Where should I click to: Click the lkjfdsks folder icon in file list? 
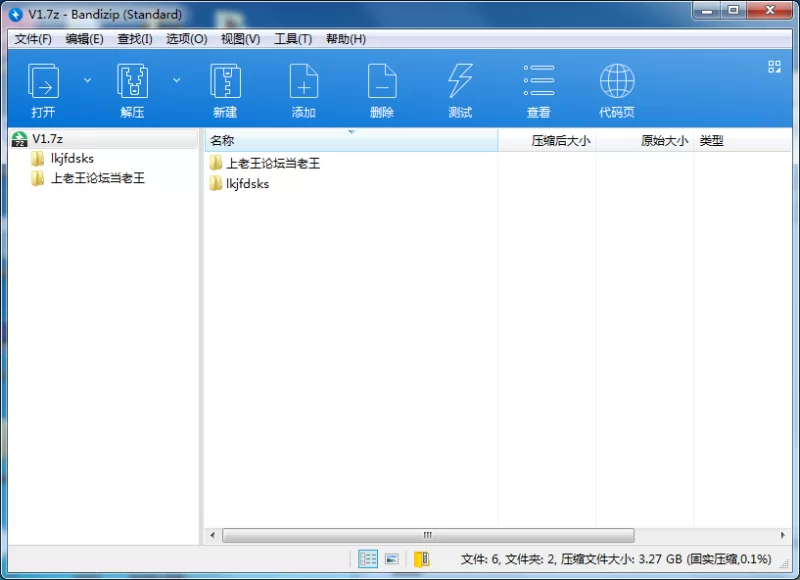[x=215, y=184]
